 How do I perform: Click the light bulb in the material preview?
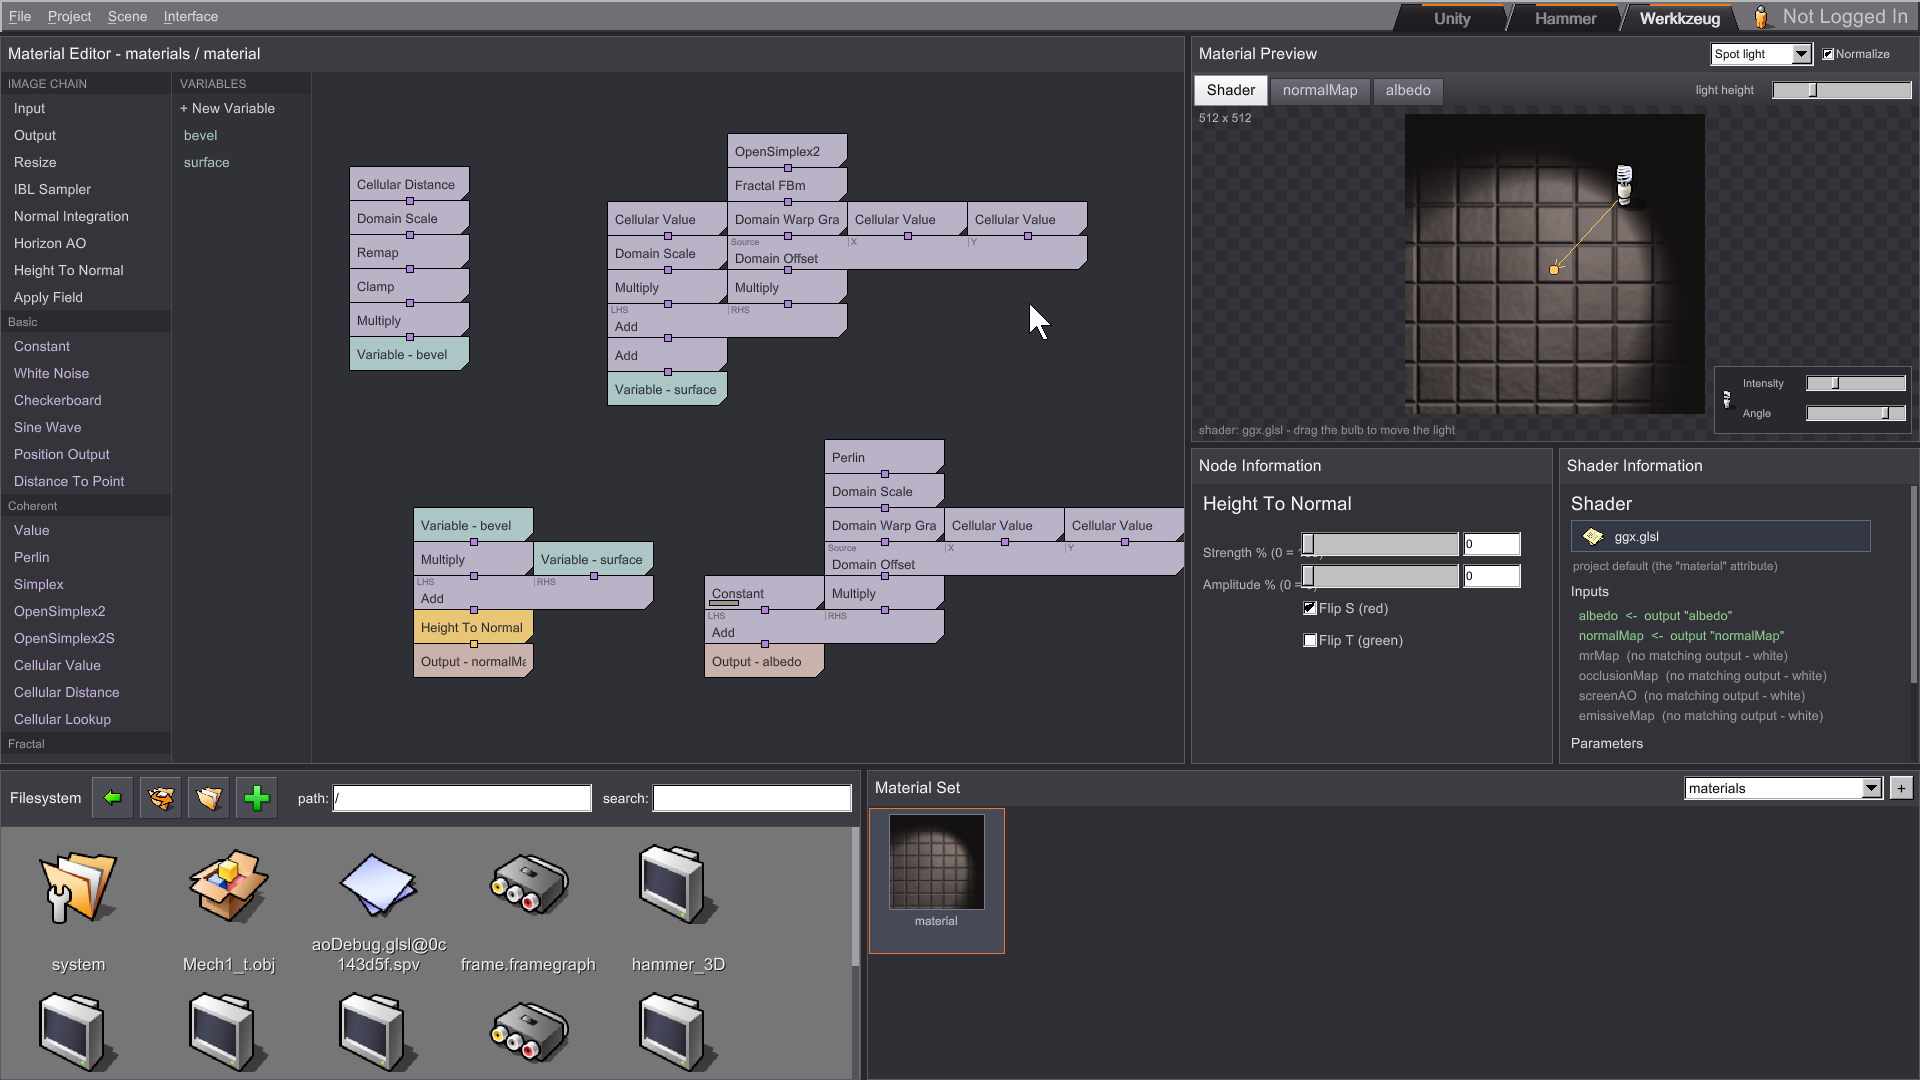point(1624,185)
